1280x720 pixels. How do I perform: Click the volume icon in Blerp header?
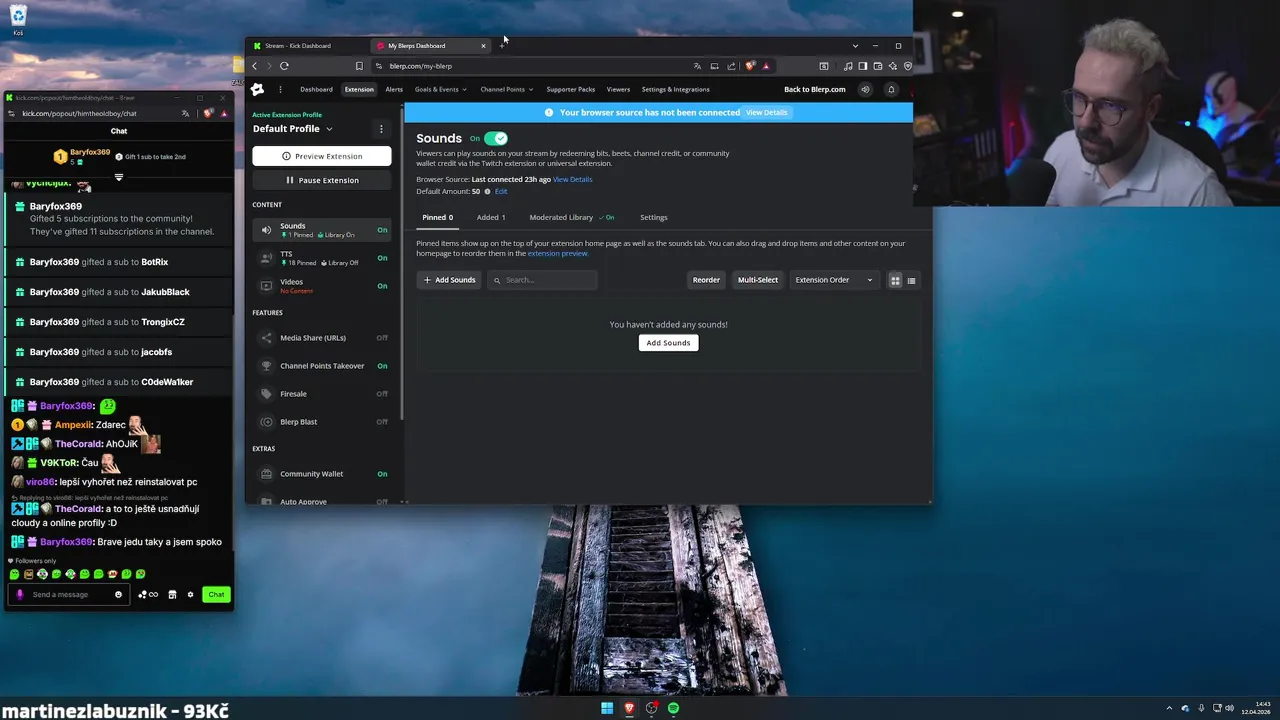click(865, 89)
